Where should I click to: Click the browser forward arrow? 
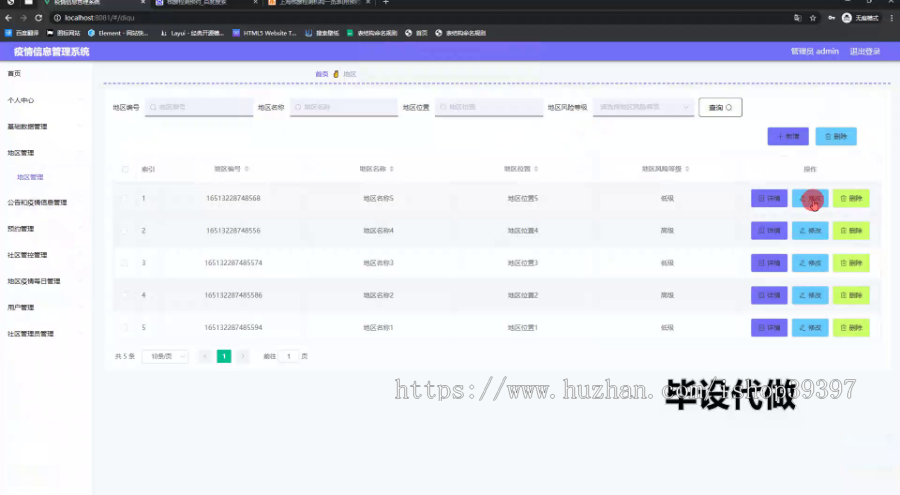coord(23,18)
